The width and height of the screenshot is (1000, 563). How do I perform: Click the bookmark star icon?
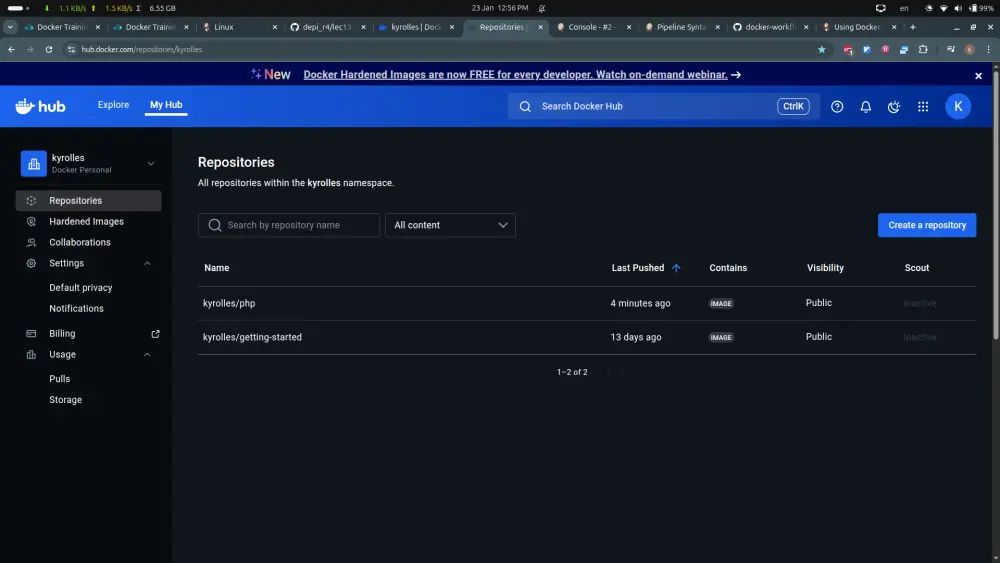(821, 49)
